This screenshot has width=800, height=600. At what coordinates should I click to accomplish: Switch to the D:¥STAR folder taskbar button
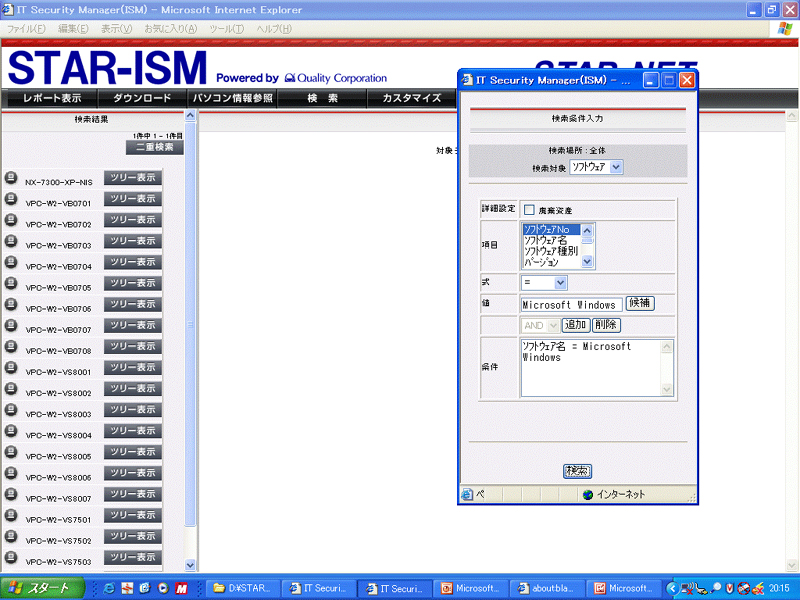coord(244,588)
